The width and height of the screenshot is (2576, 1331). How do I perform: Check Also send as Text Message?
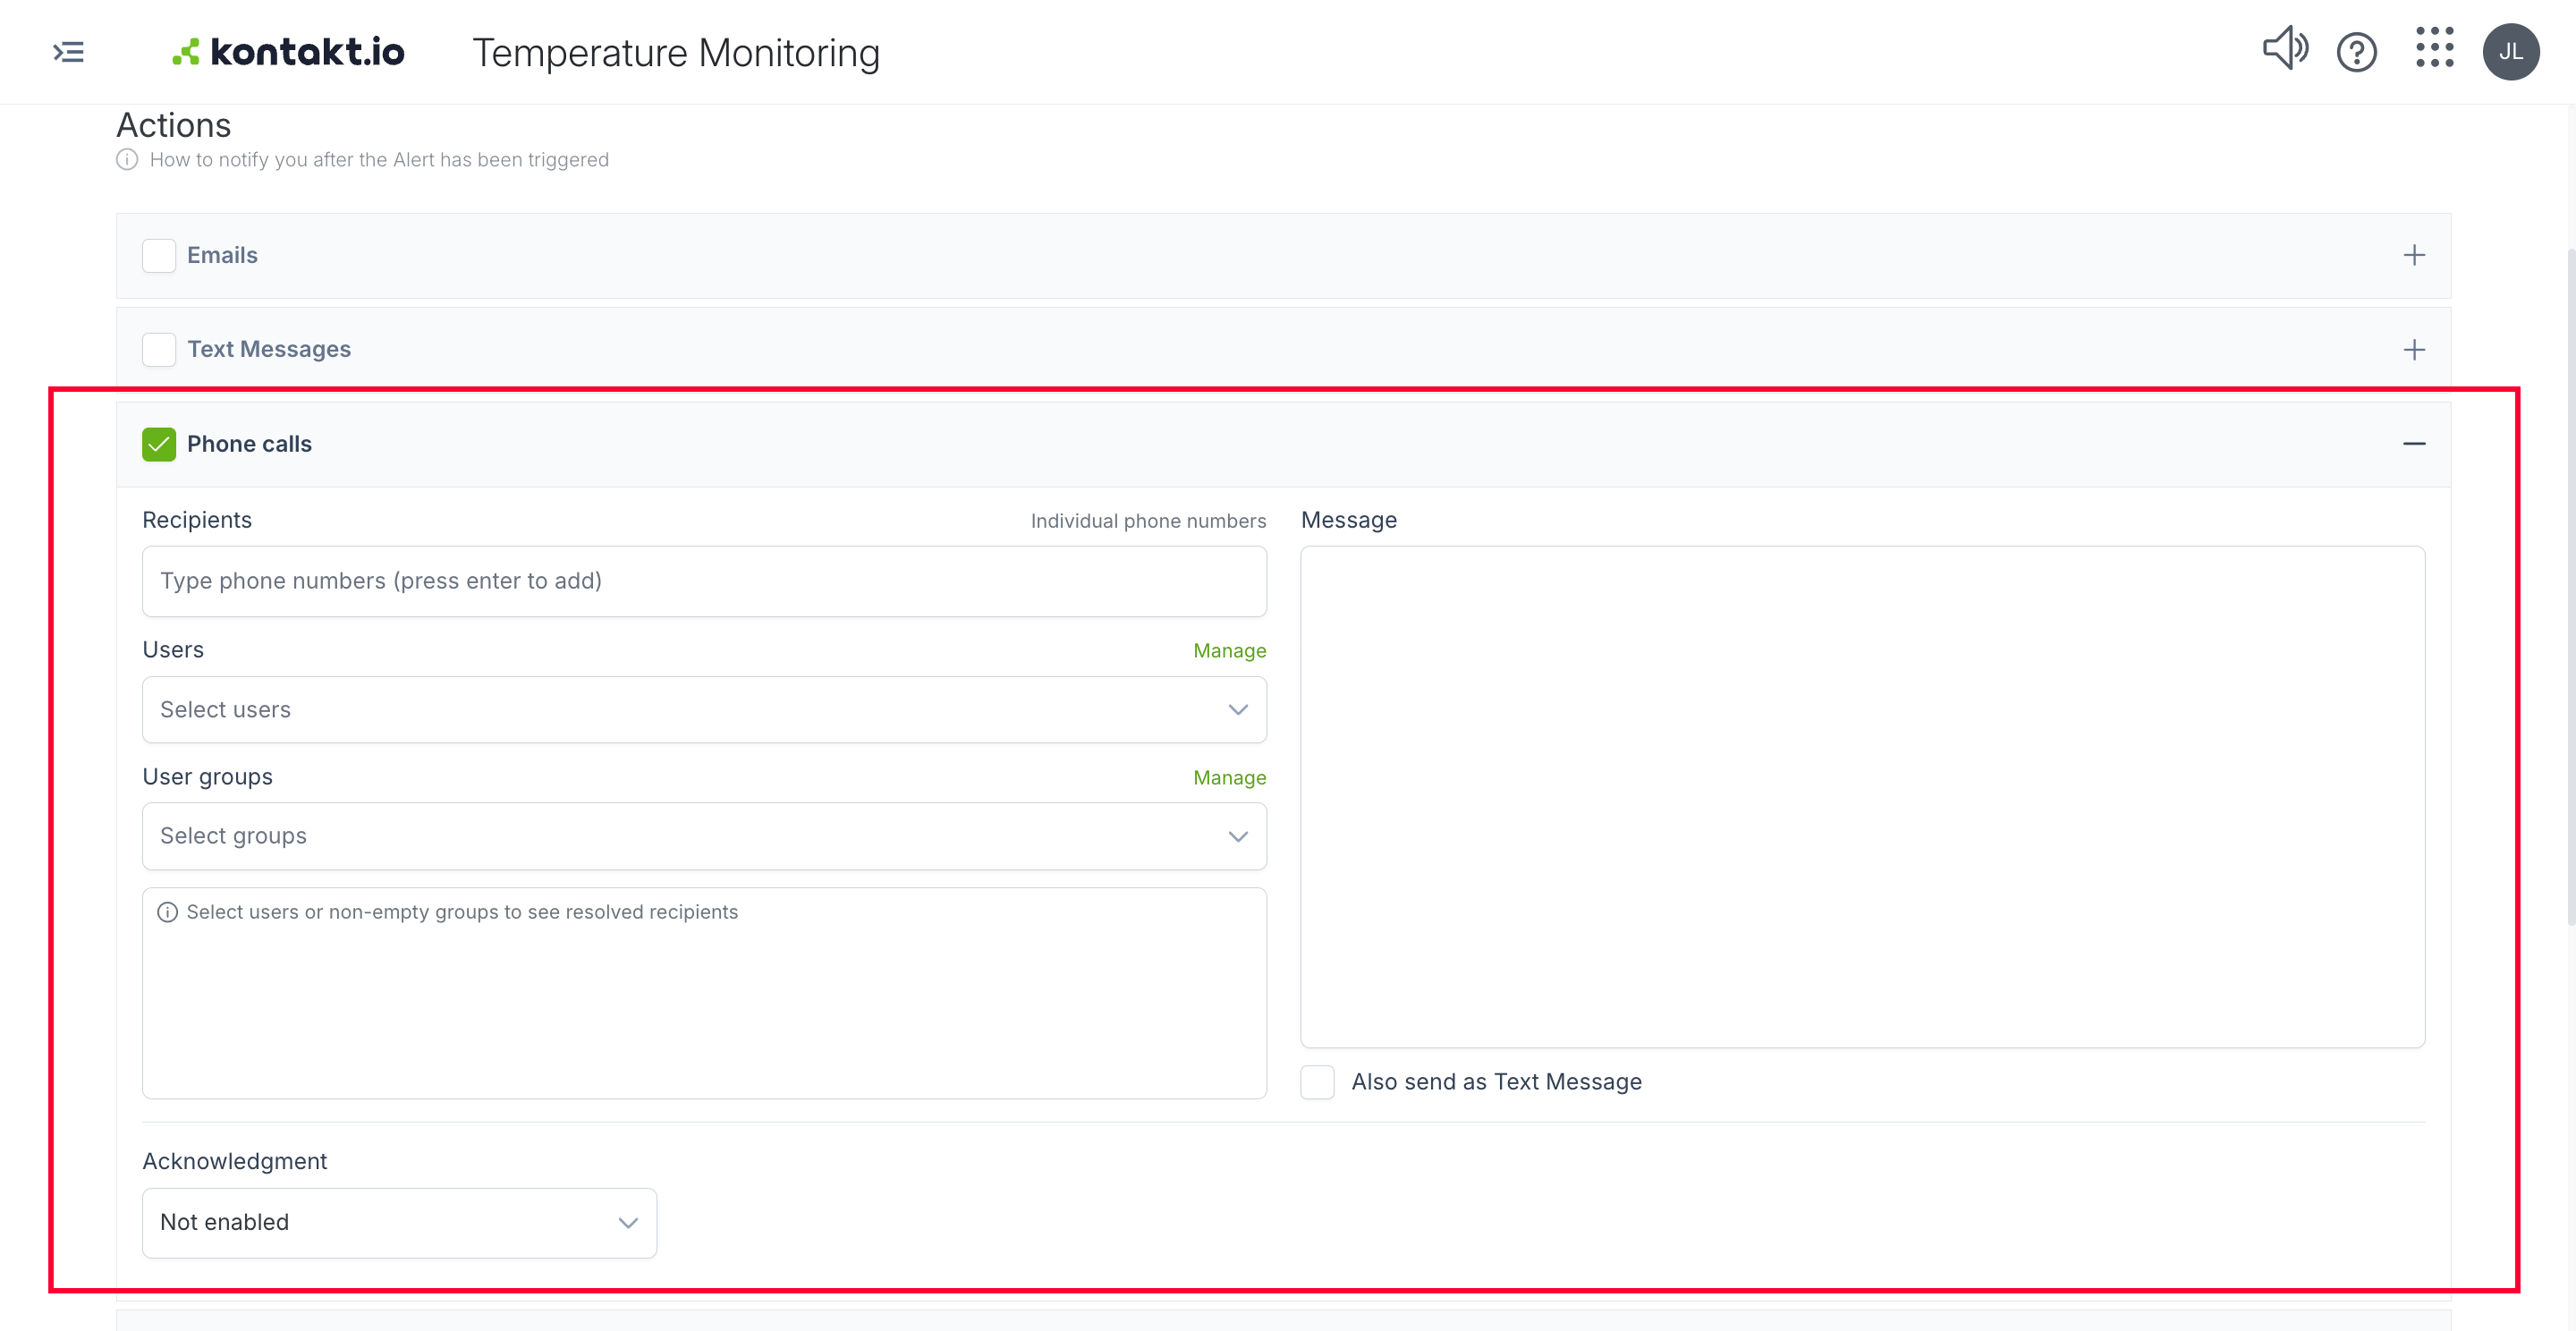(1317, 1082)
